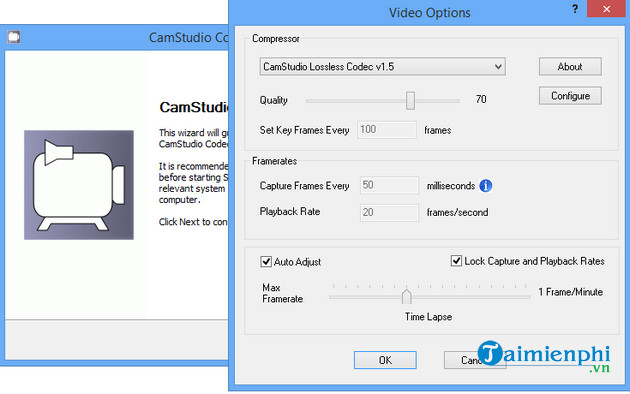
Task: Confirm settings with the OK button
Action: click(385, 360)
